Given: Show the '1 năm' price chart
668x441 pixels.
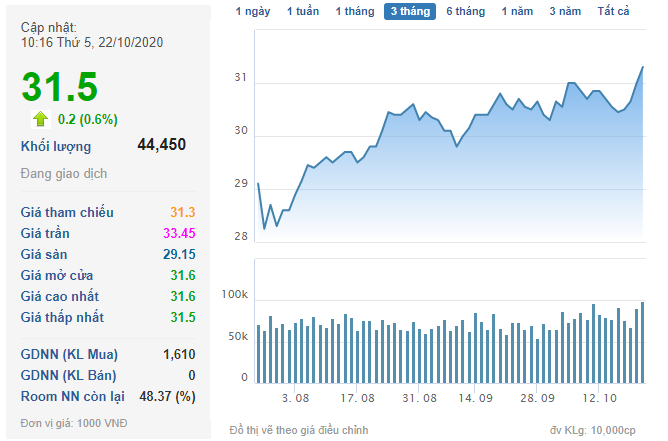Looking at the screenshot, I should click(517, 12).
